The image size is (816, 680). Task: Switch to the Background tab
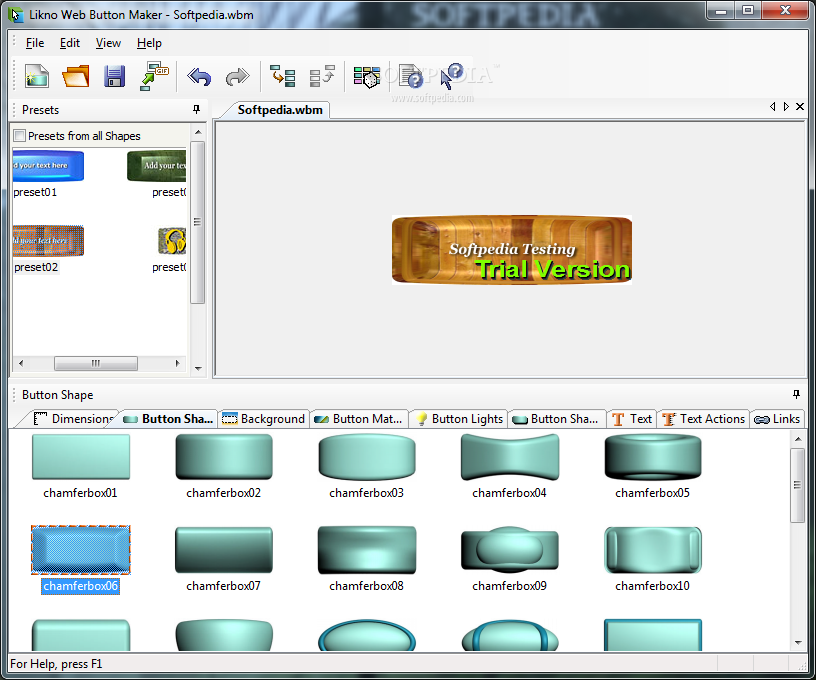[x=263, y=419]
